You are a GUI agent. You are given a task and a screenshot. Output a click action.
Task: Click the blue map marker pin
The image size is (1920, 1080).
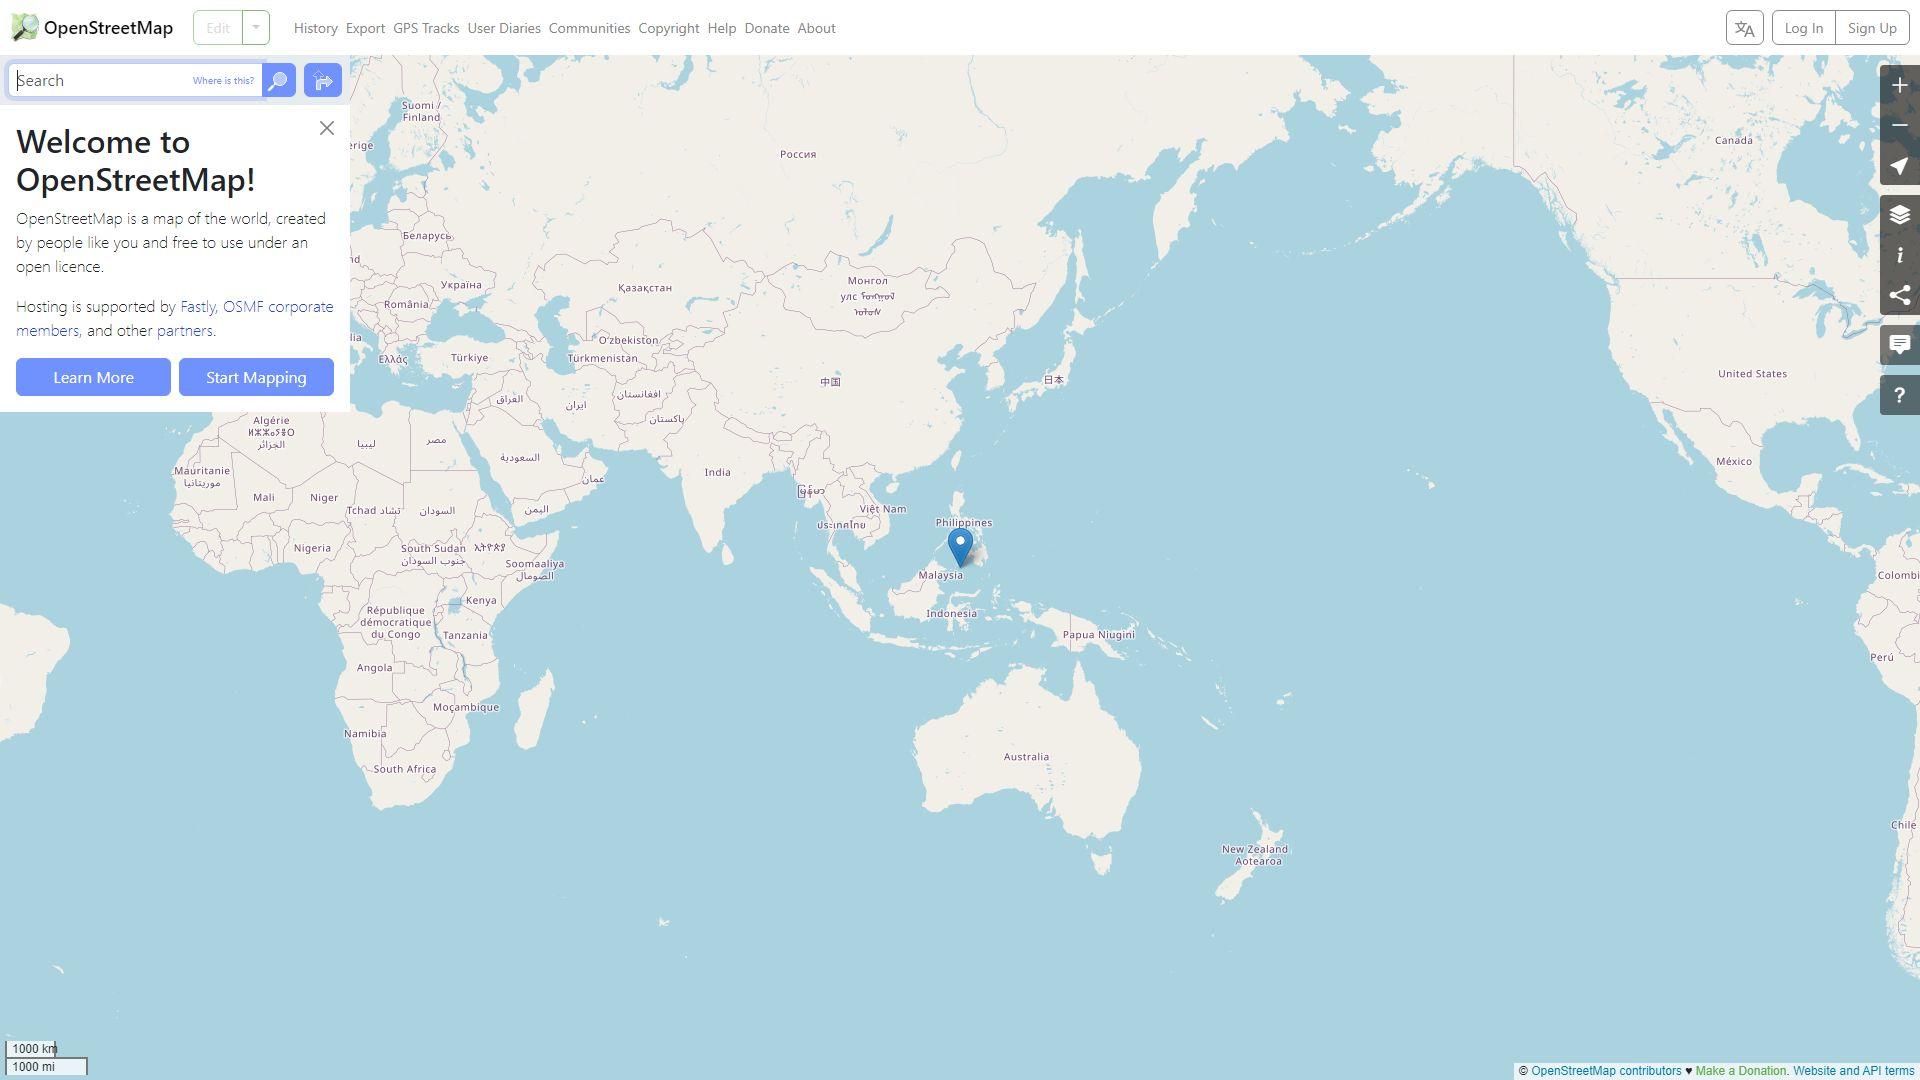click(960, 546)
